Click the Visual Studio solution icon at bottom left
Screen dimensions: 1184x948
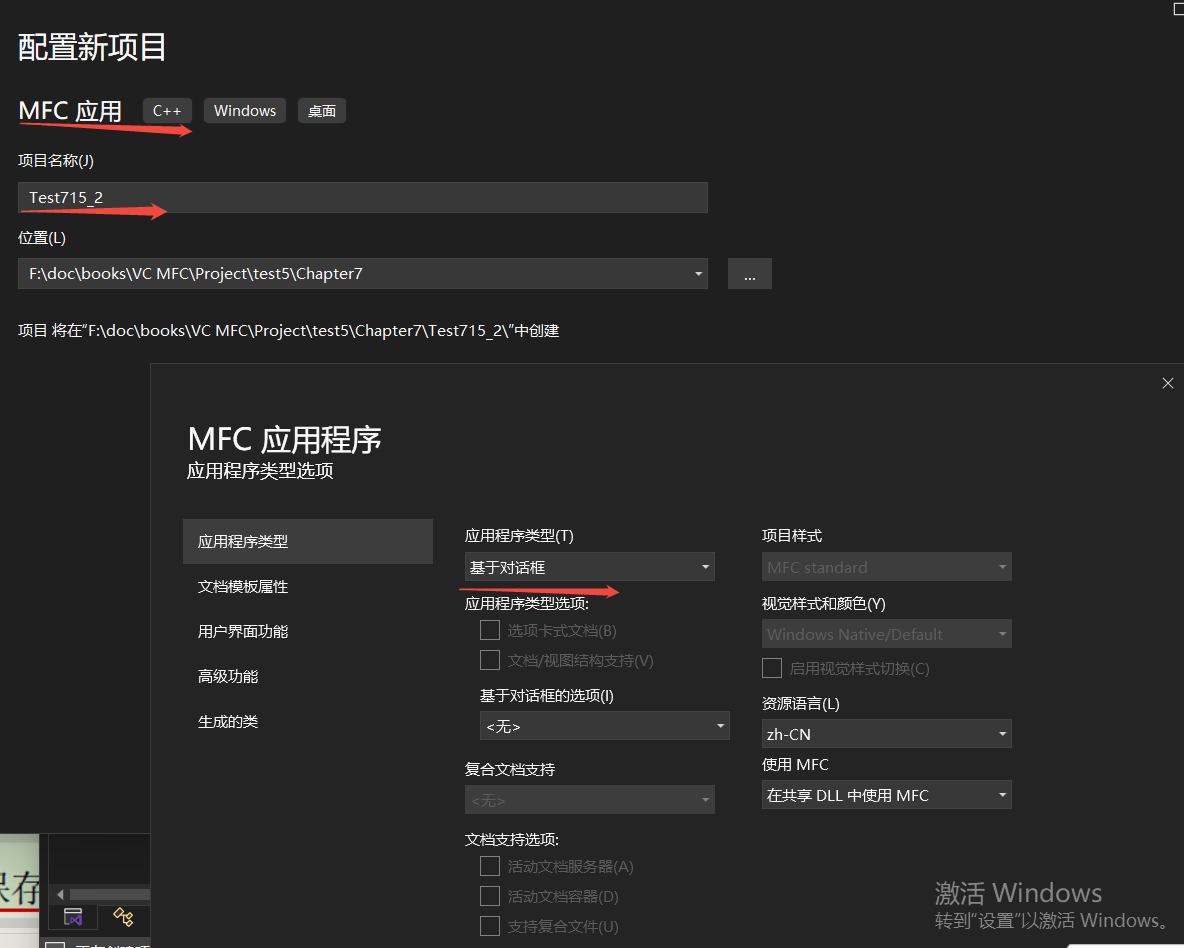point(73,917)
